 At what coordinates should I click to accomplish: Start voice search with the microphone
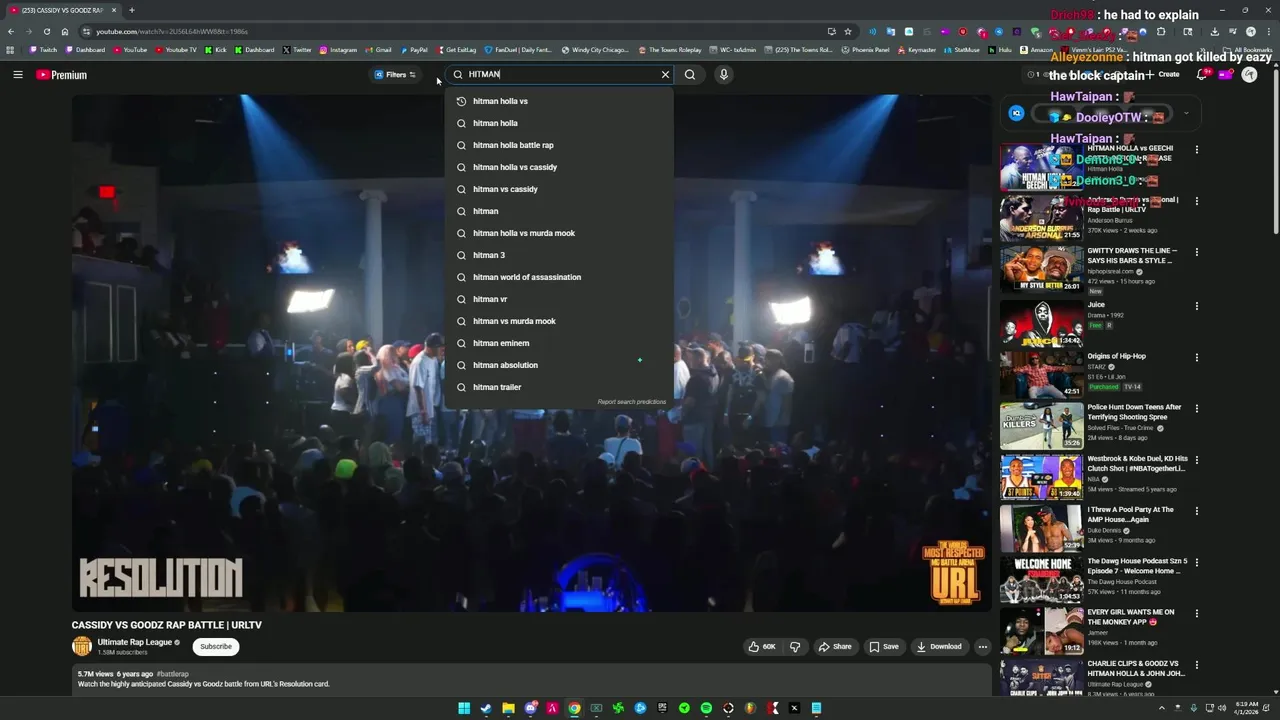tap(723, 74)
